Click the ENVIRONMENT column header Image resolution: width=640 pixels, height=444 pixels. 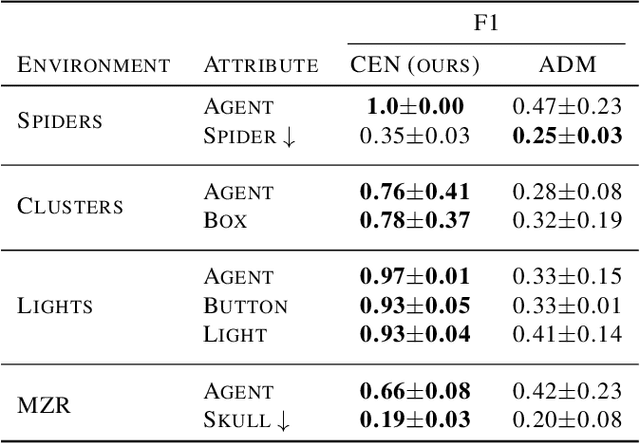coord(94,66)
